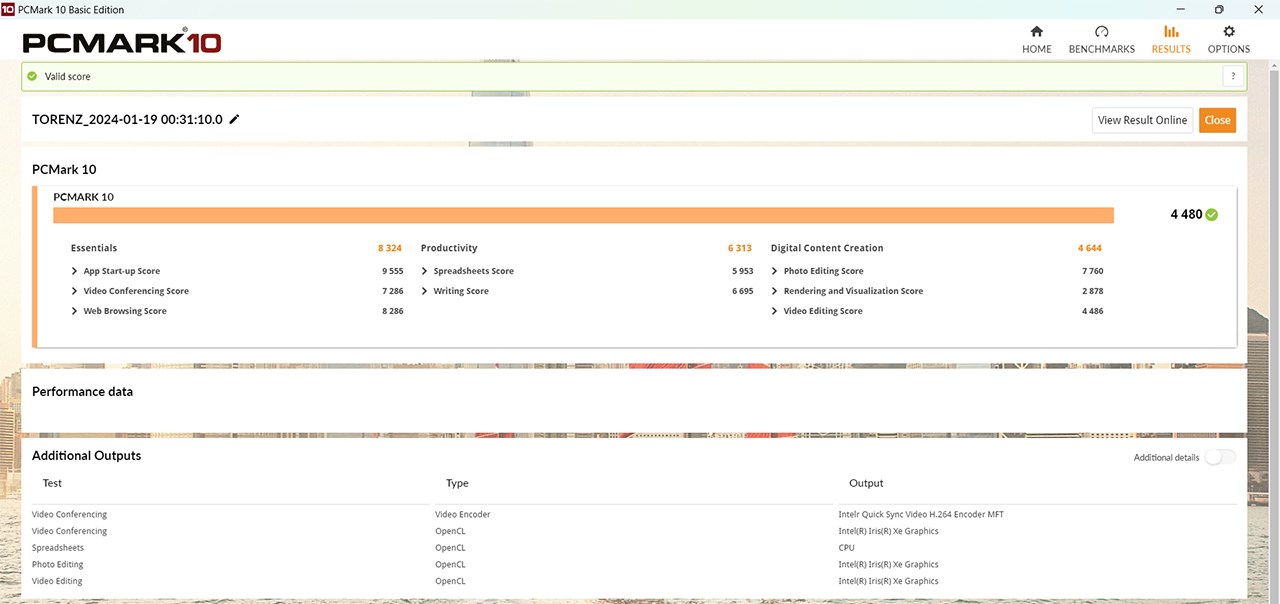Click the CPU output cell
Viewport: 1280px width, 604px height.
846,548
